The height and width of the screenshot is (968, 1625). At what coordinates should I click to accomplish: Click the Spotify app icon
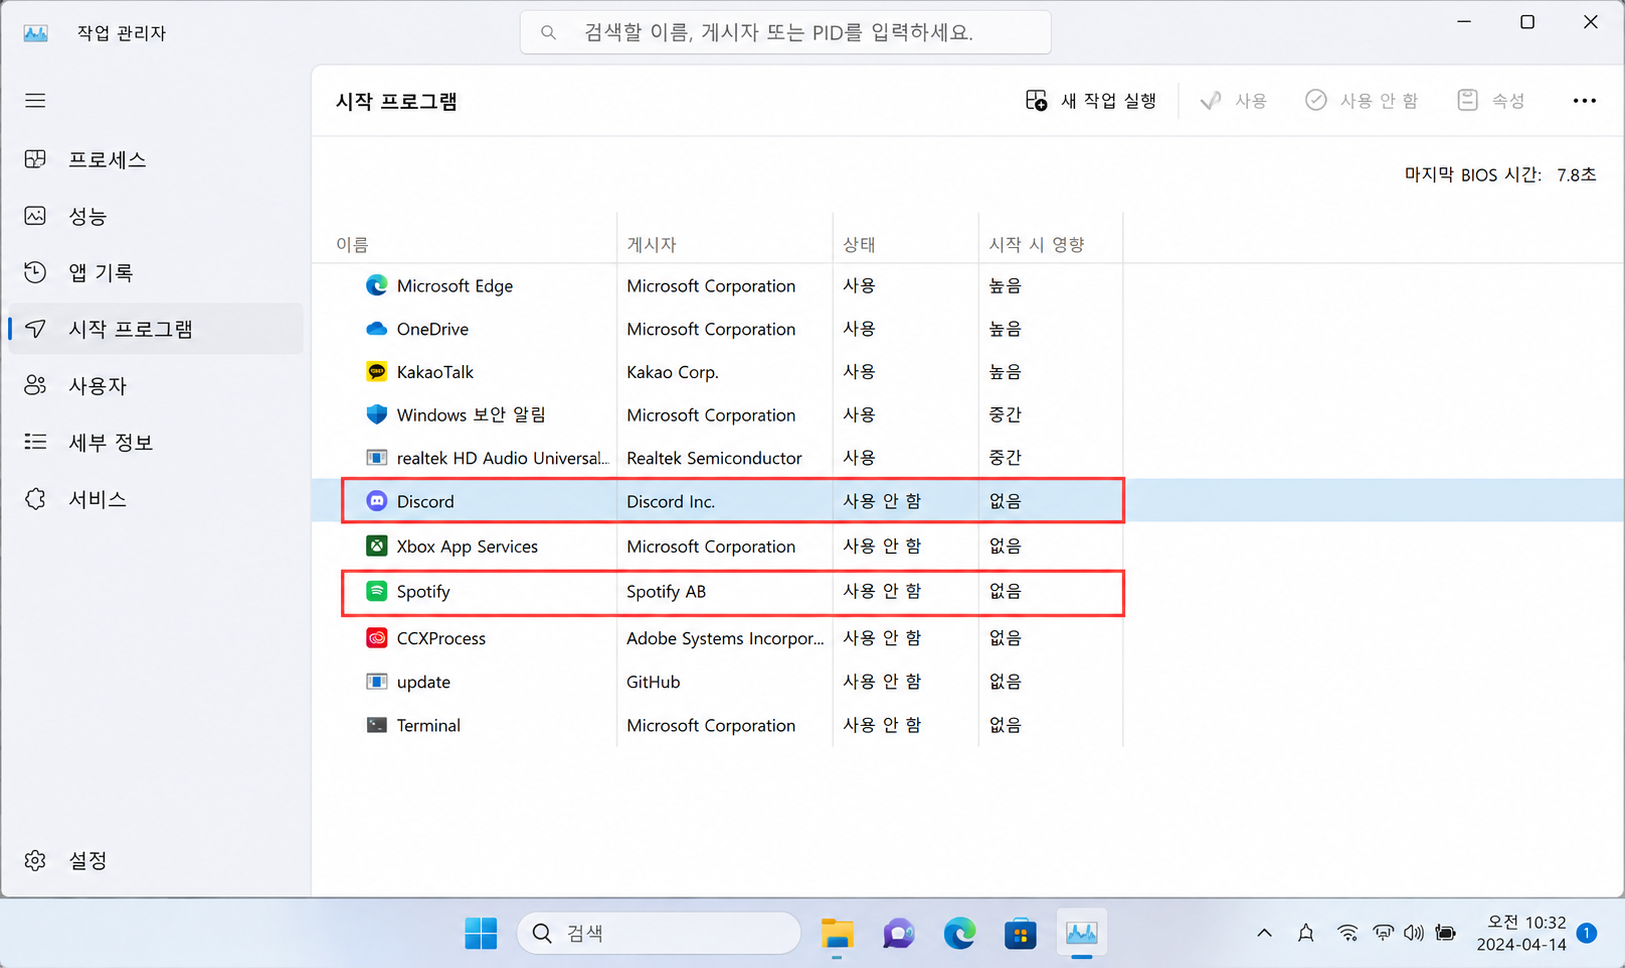pos(376,591)
